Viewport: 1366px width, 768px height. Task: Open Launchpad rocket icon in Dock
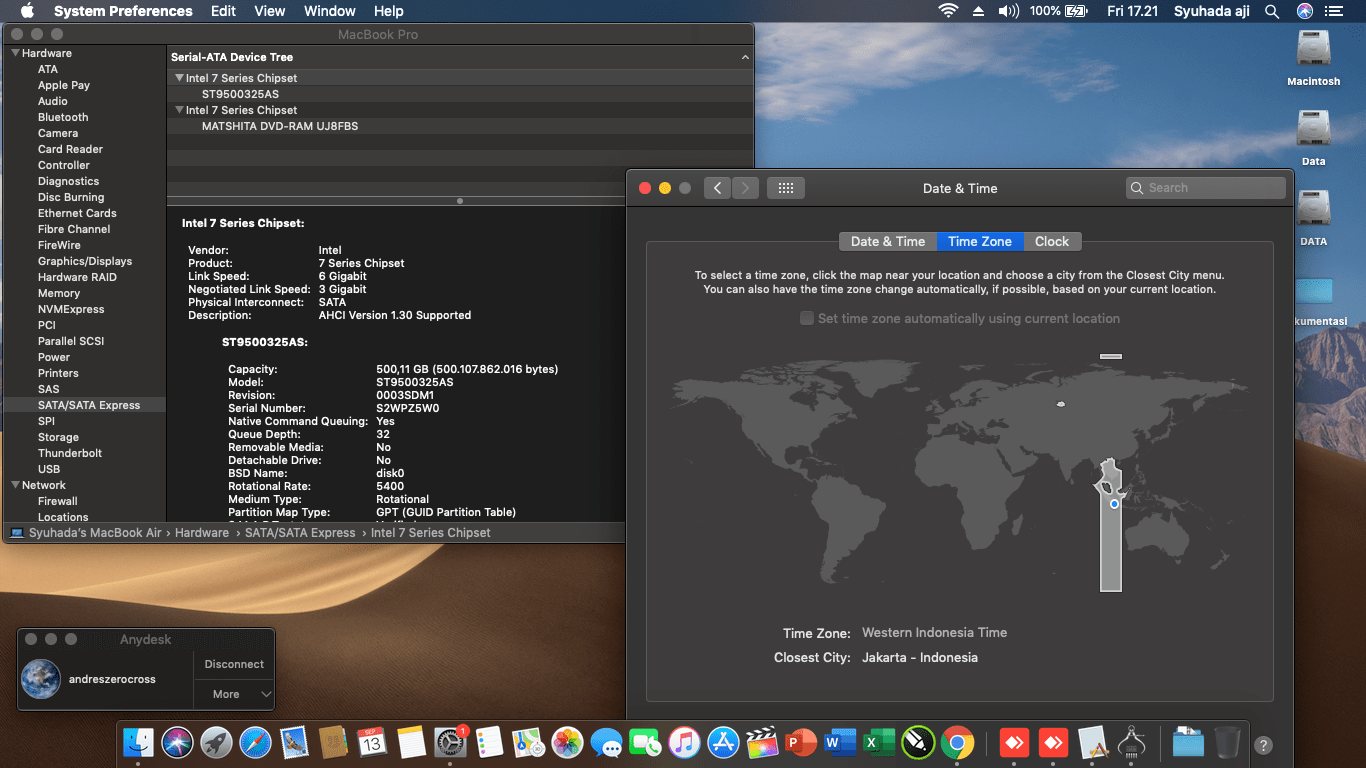216,742
